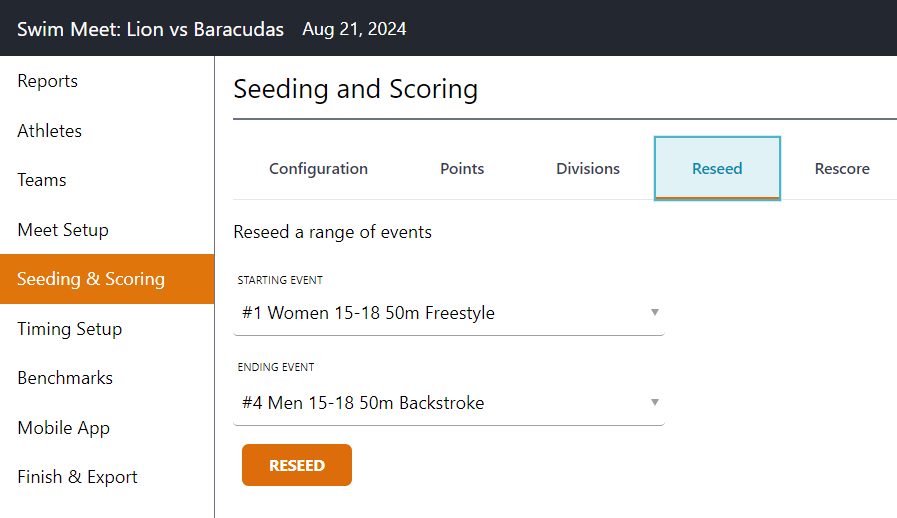Navigate to Timing Setup
The width and height of the screenshot is (897, 518).
[70, 329]
